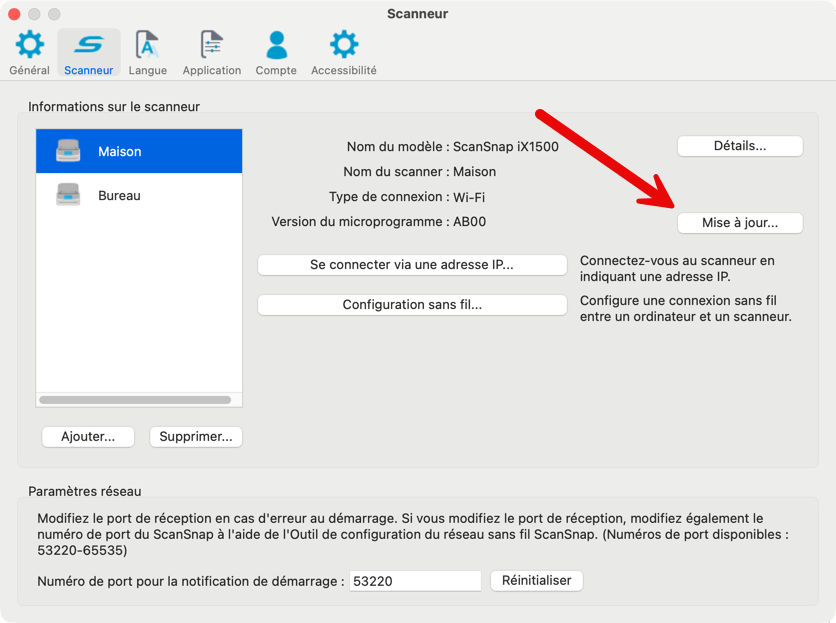Open the Accessibilité gear icon
836x623 pixels.
pos(344,45)
